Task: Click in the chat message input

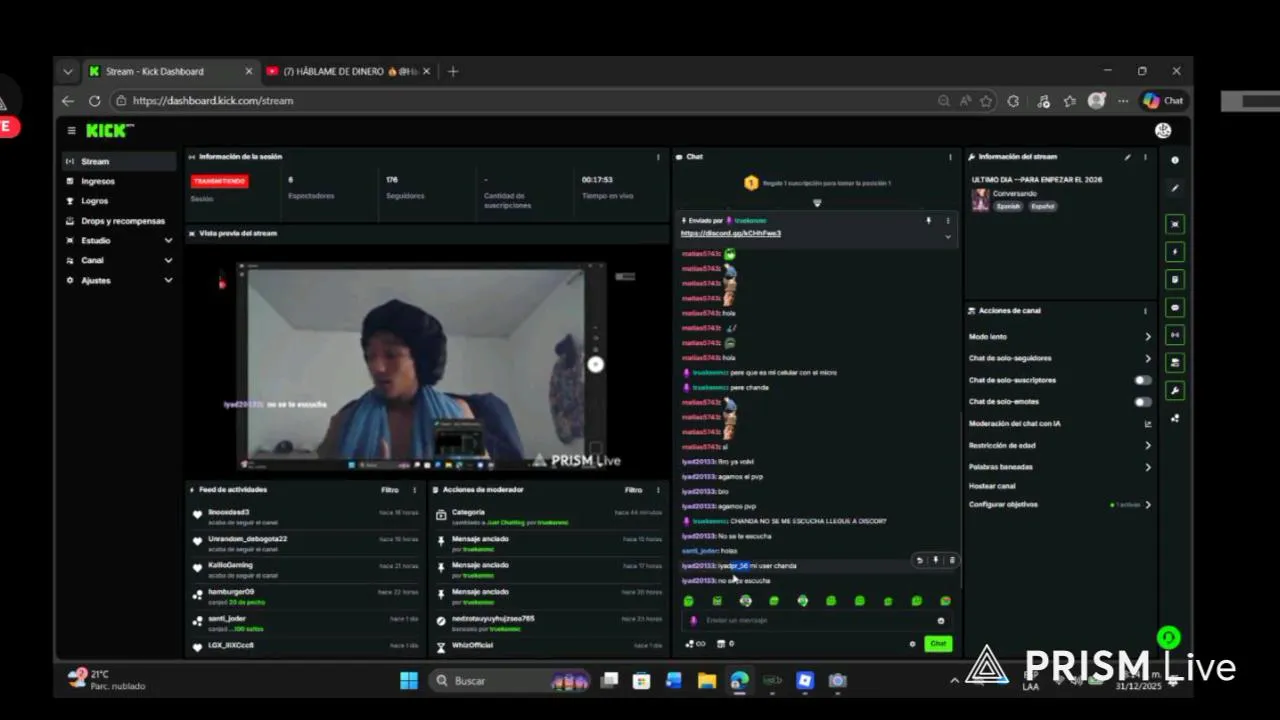Action: [x=815, y=621]
